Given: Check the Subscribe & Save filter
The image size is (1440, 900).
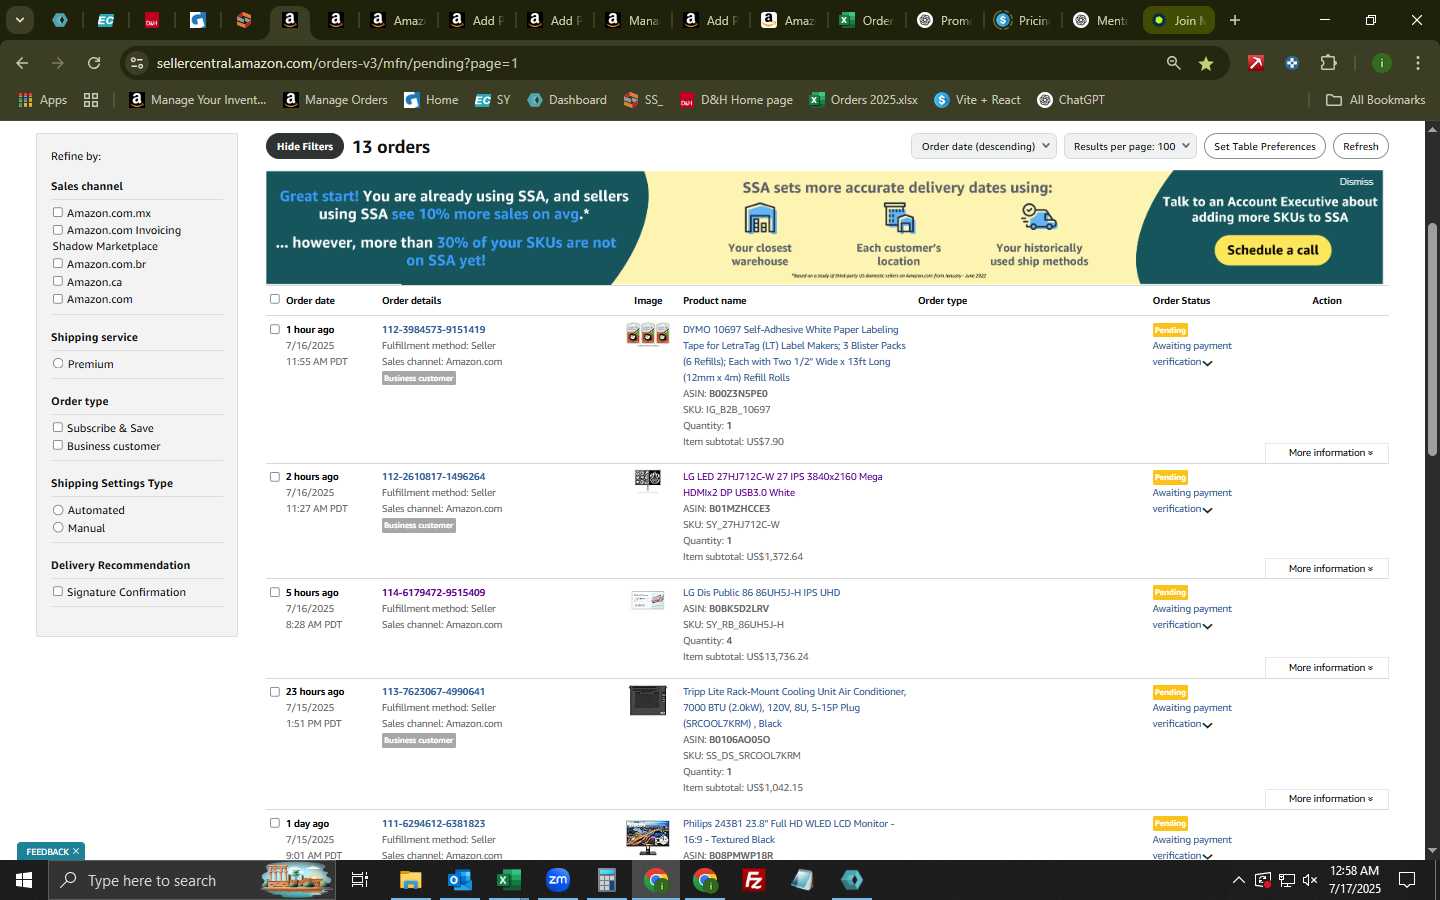Looking at the screenshot, I should pyautogui.click(x=58, y=427).
